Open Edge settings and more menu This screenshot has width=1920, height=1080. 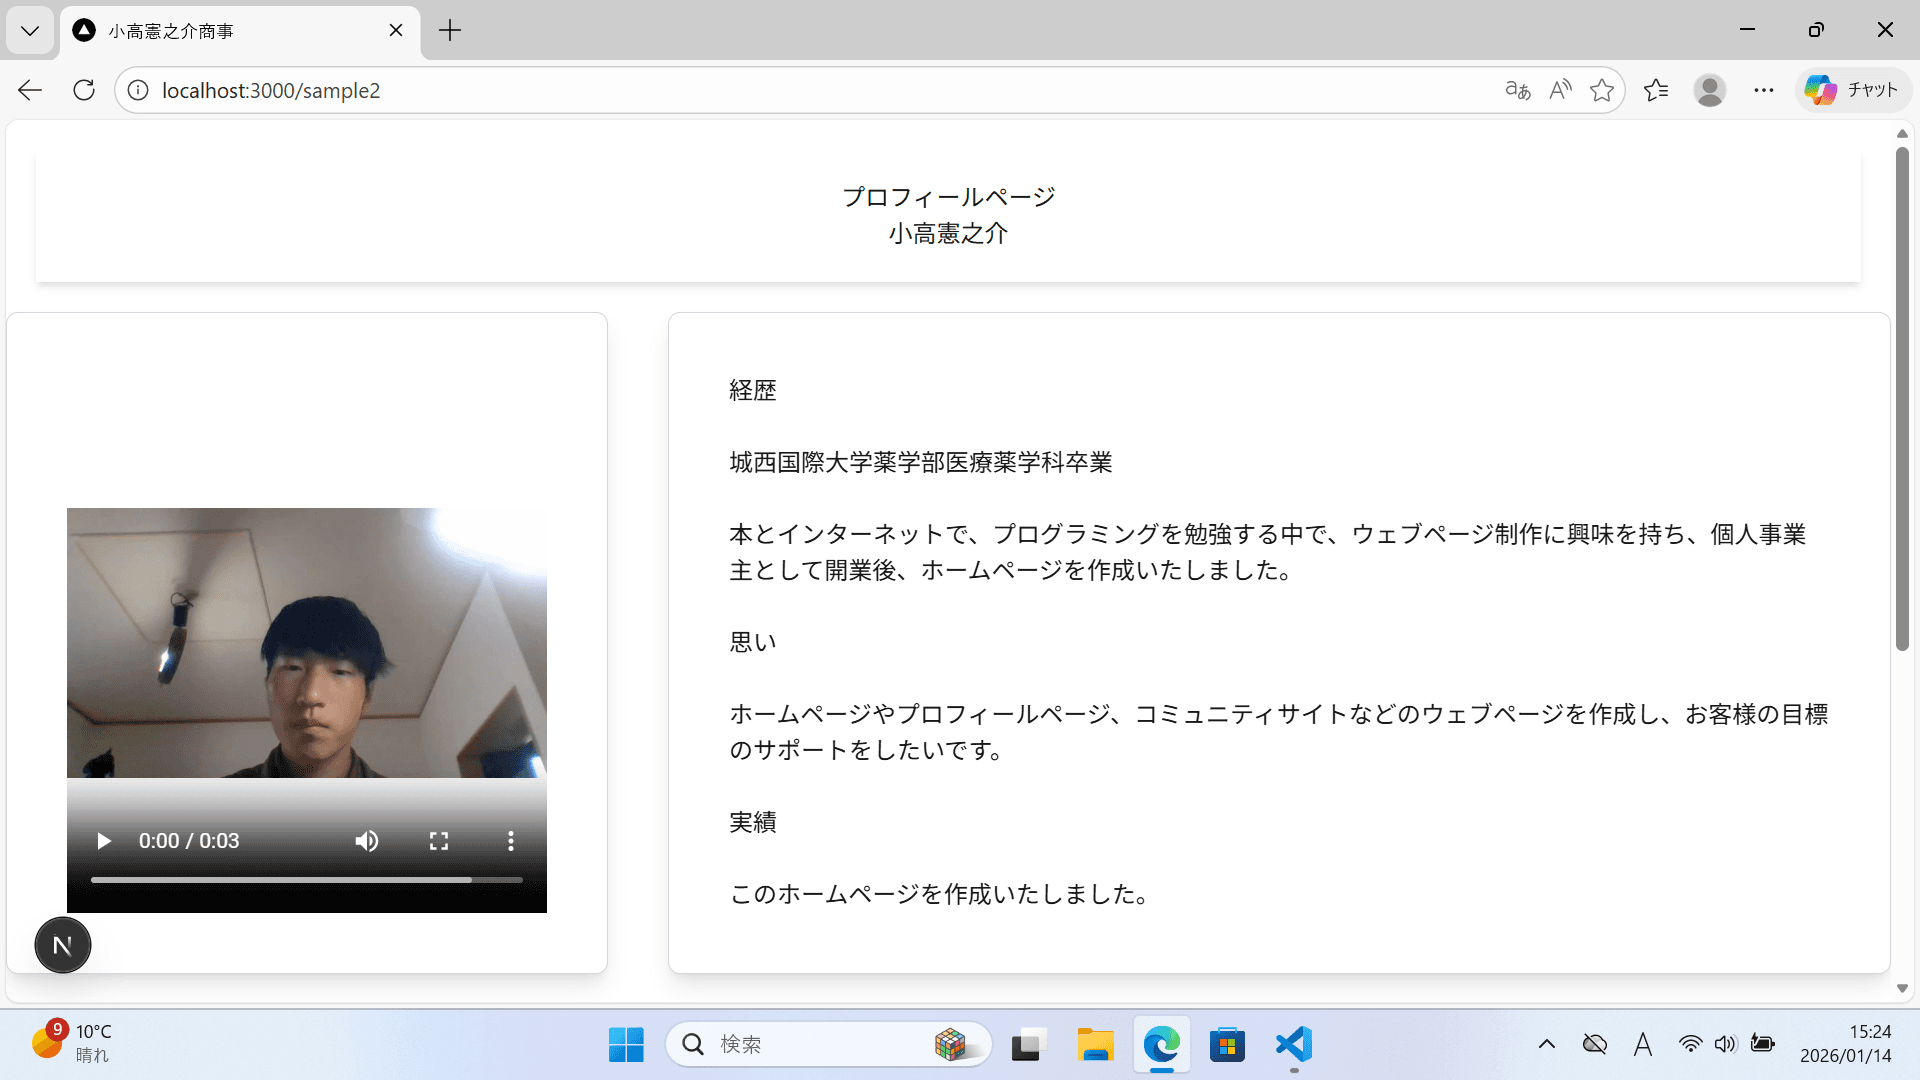coord(1764,90)
